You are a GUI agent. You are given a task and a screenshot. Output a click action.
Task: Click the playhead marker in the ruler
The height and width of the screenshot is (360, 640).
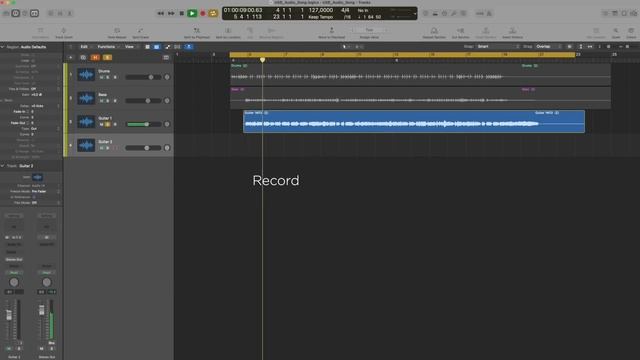click(262, 60)
